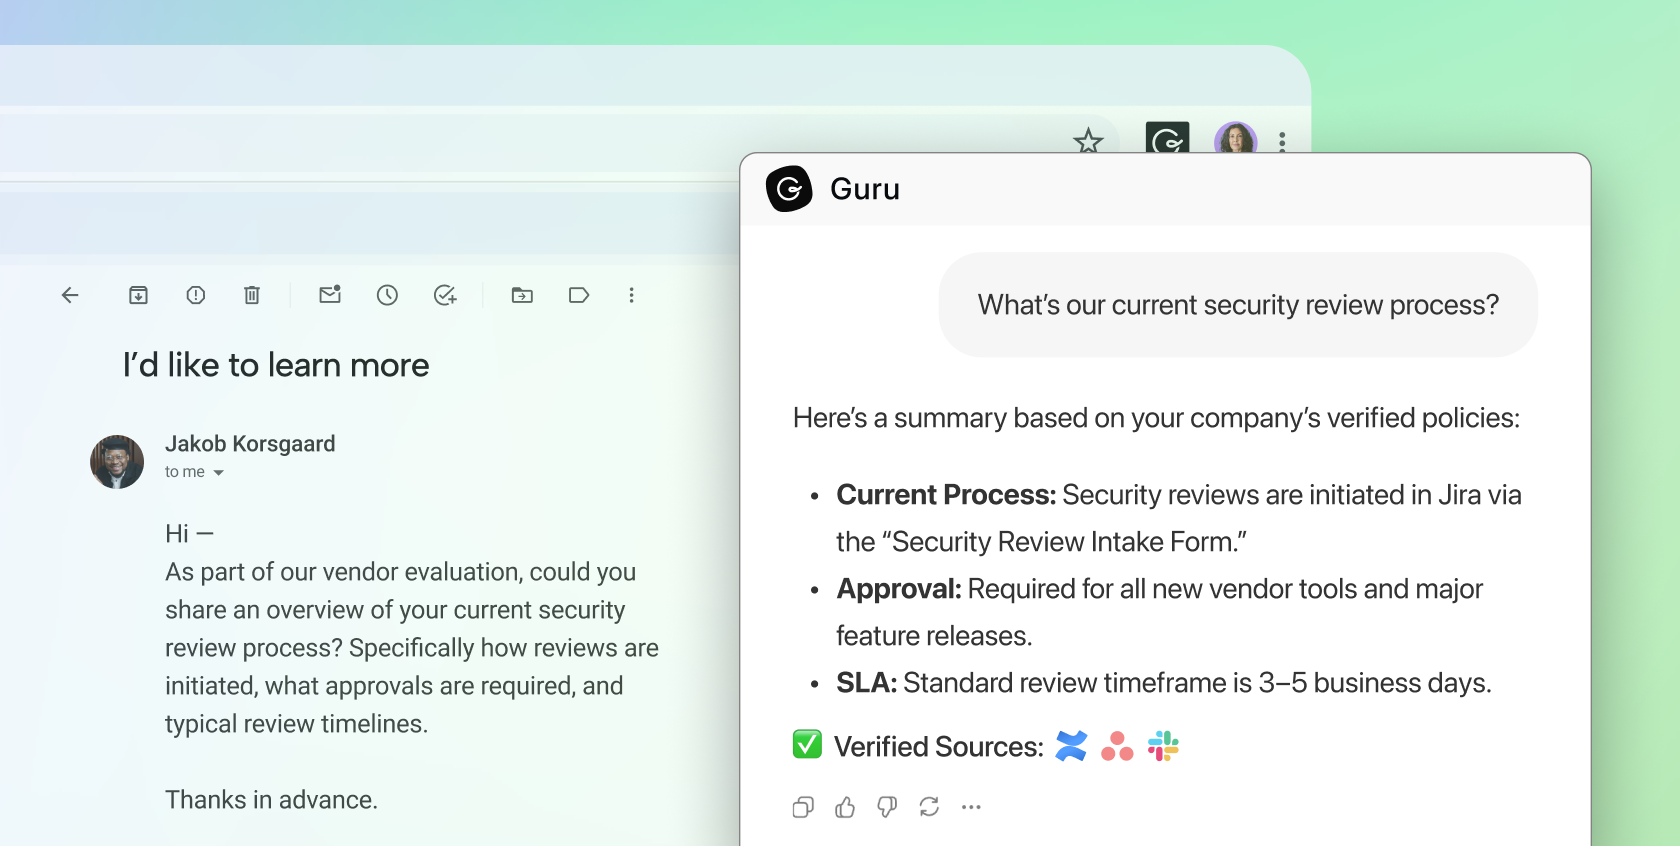Viewport: 1680px width, 846px height.
Task: Expand recipient details next to 'to me'
Action: 218,473
